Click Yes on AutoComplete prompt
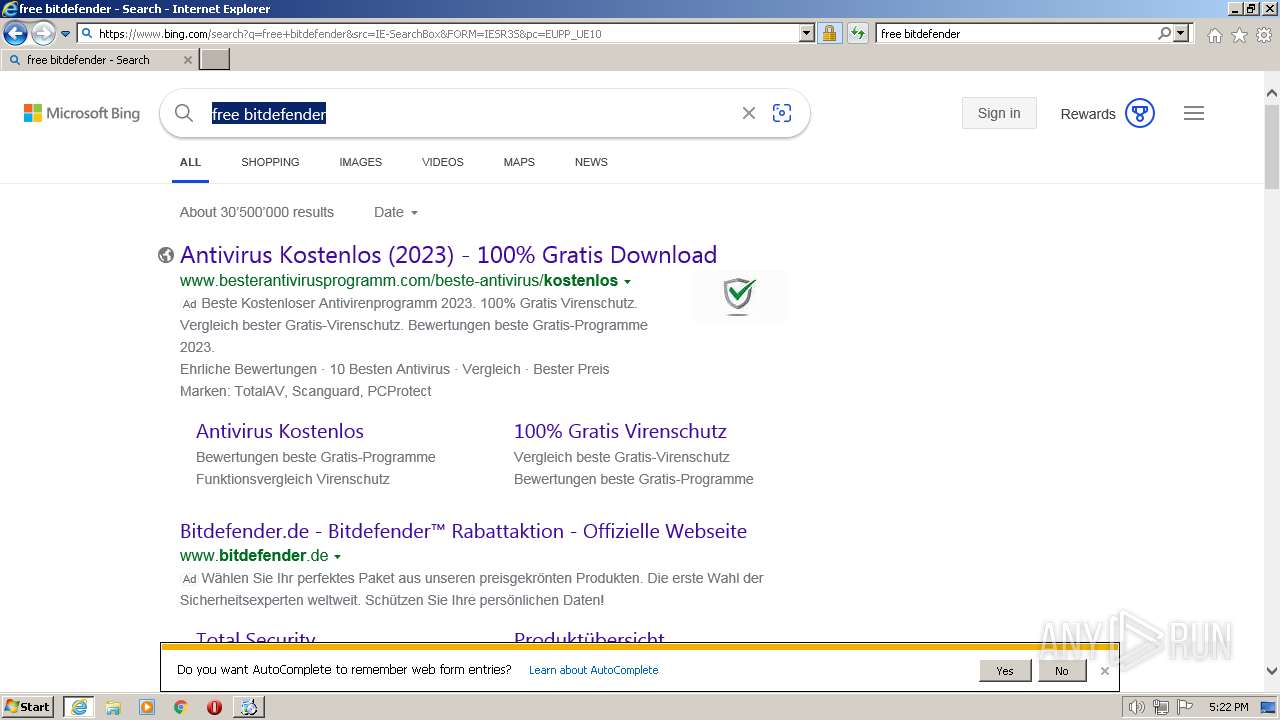Viewport: 1280px width, 720px height. click(x=1005, y=671)
